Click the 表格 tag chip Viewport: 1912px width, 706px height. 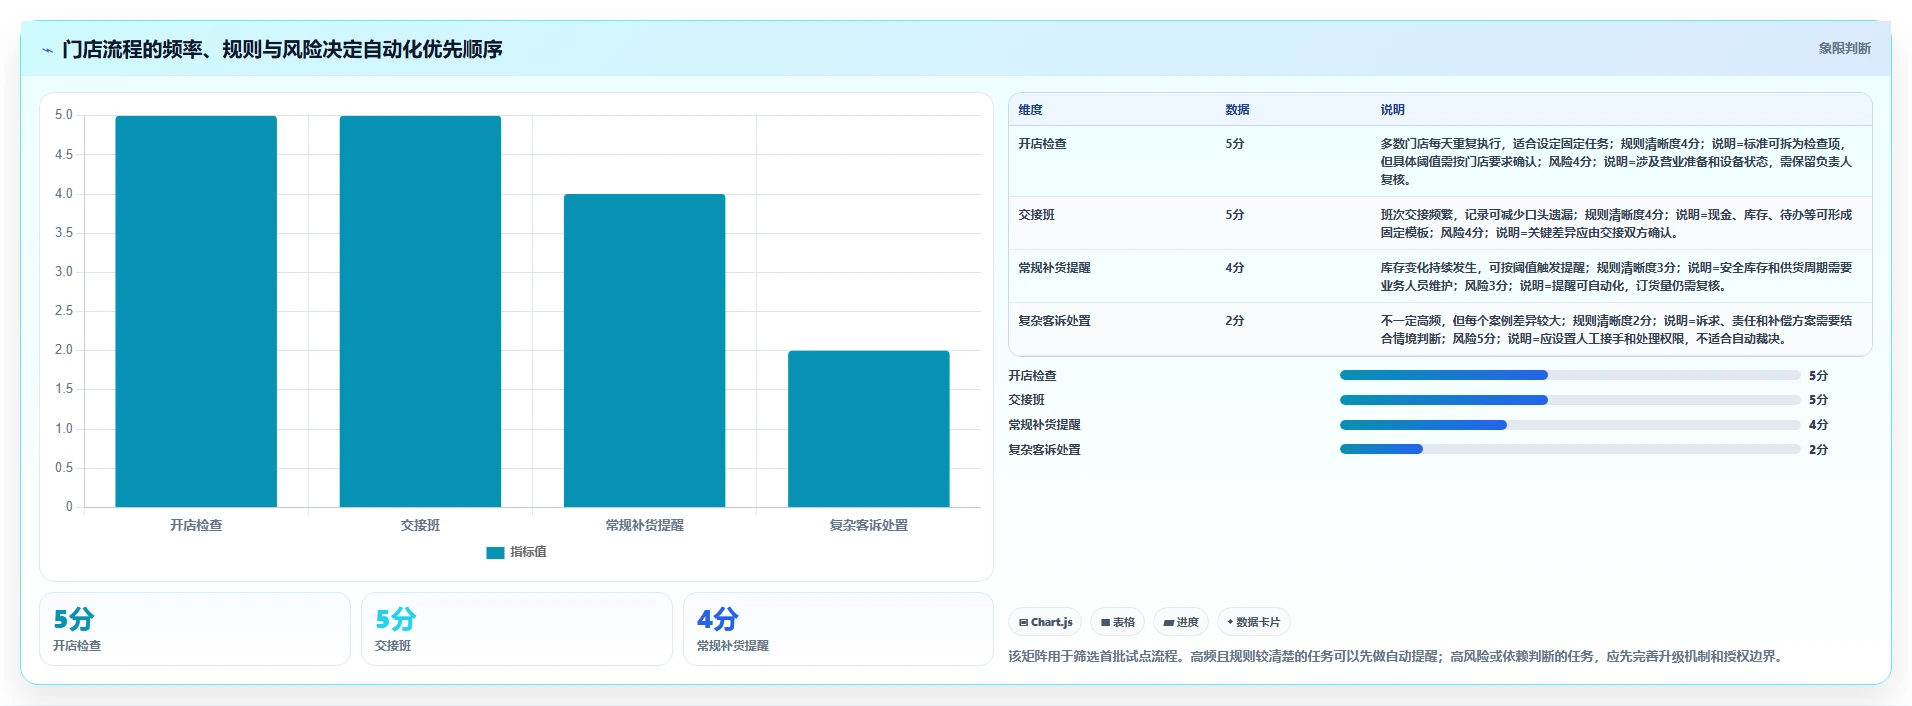click(x=1118, y=622)
